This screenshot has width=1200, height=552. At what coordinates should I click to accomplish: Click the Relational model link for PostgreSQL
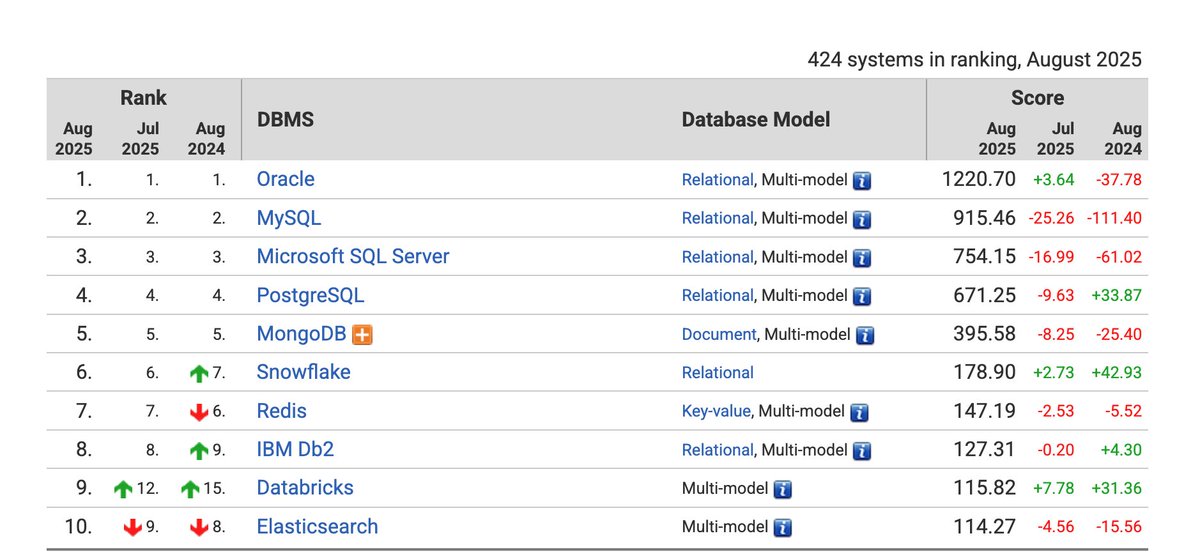click(717, 296)
